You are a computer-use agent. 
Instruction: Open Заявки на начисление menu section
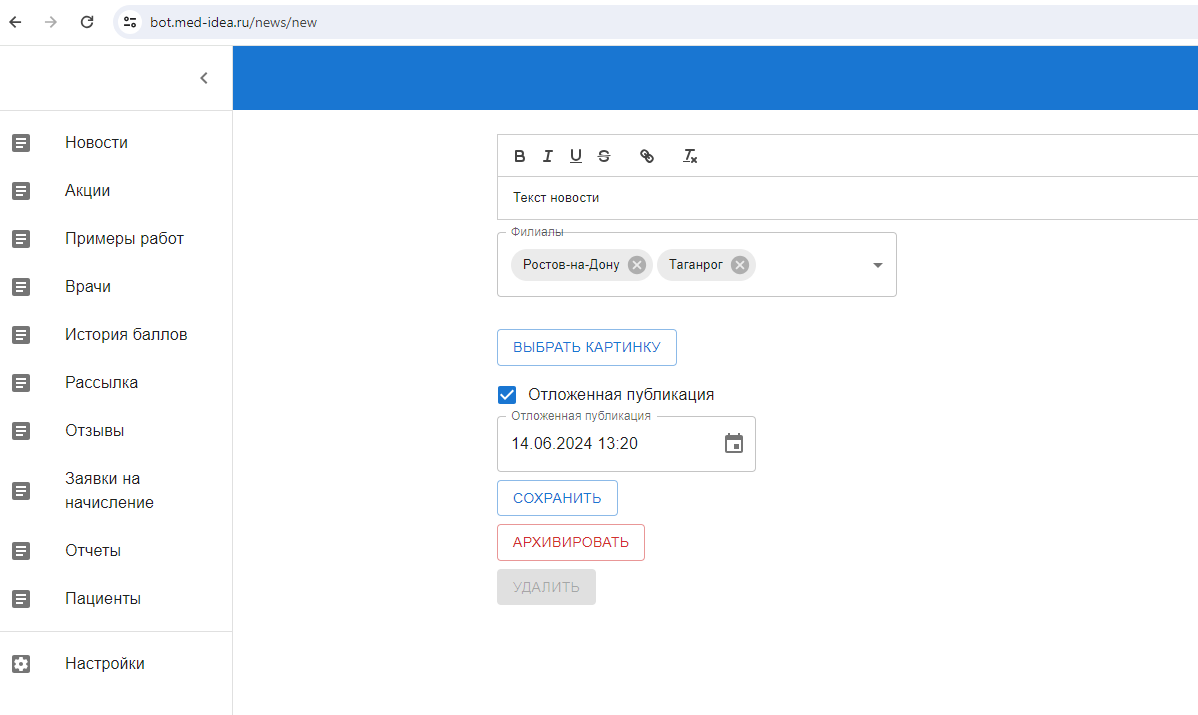(x=116, y=490)
